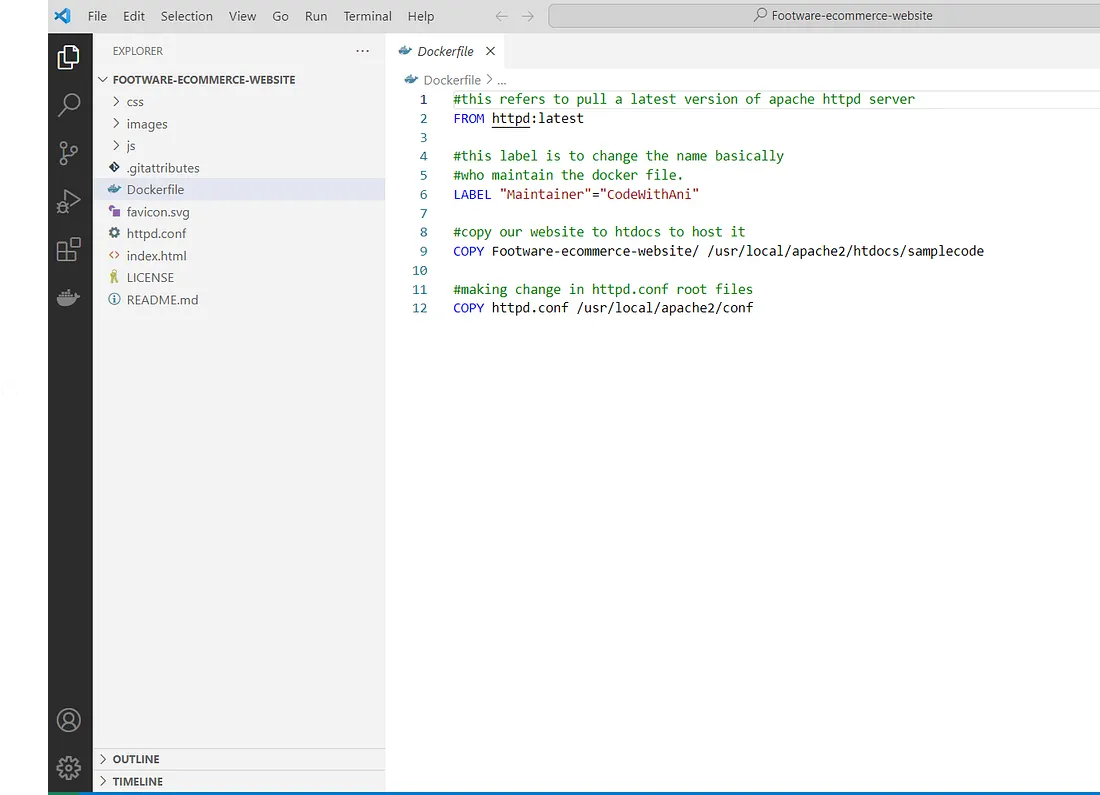The width and height of the screenshot is (1100, 795).
Task: Open the Source Control view
Action: tap(68, 153)
